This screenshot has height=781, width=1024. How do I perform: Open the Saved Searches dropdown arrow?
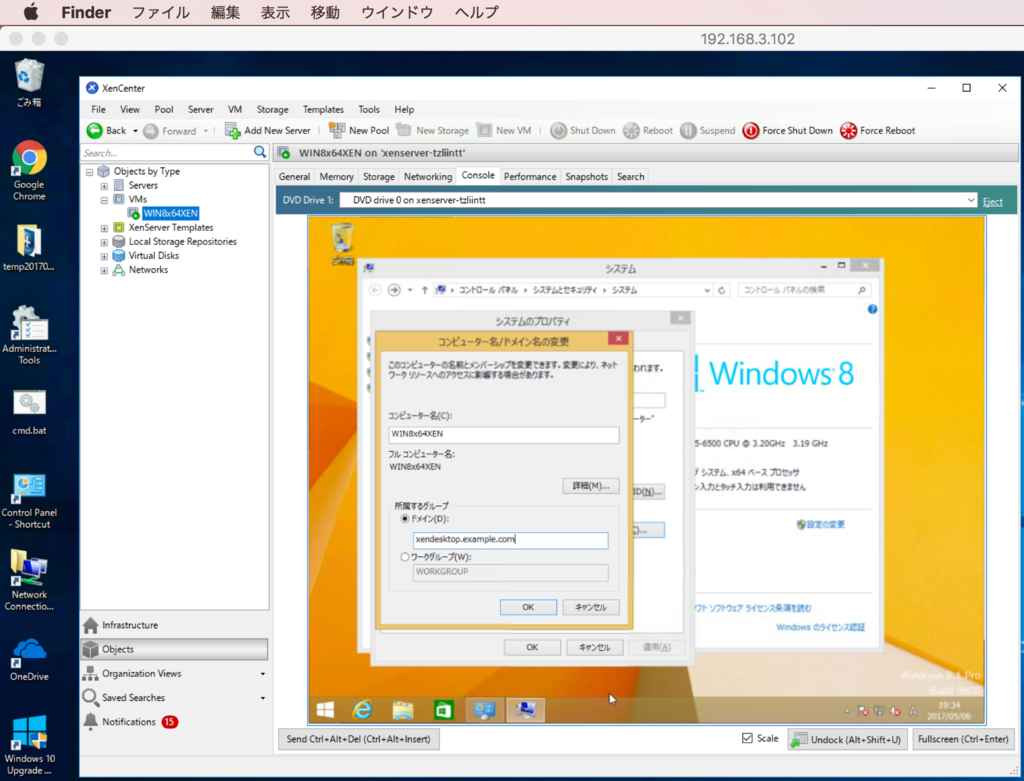pos(263,698)
